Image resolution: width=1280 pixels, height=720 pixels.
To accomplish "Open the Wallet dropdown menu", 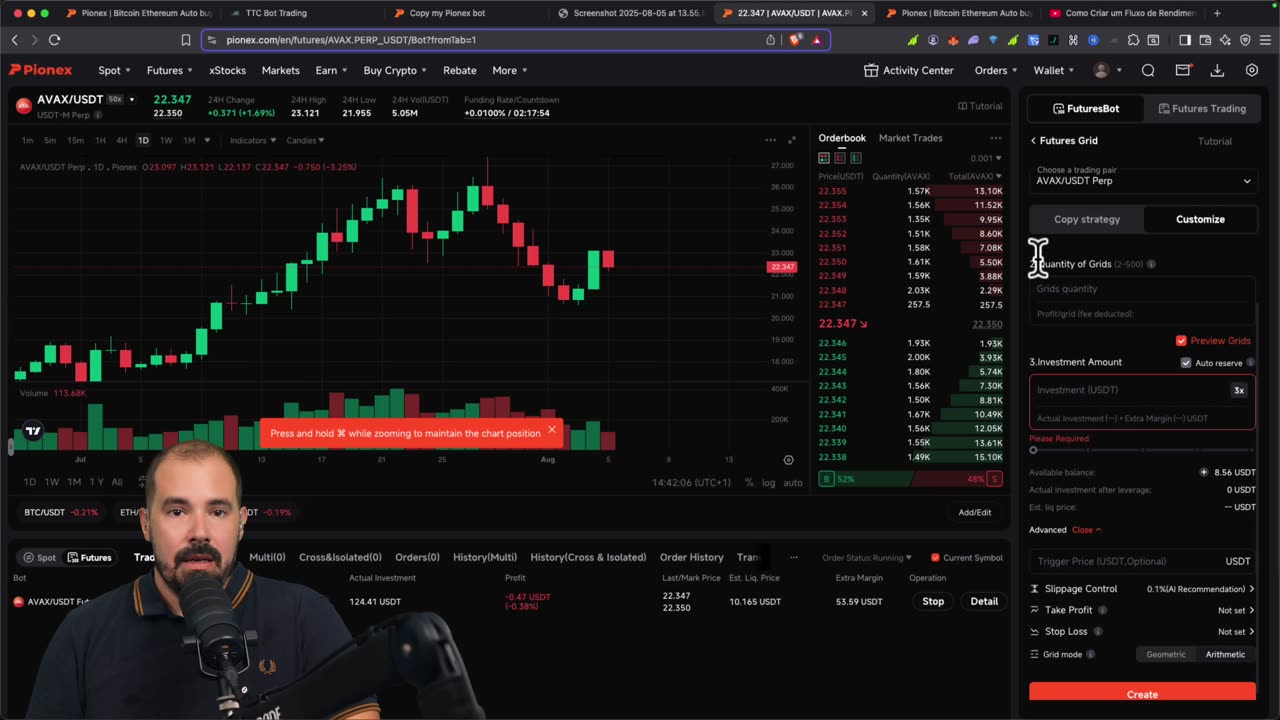I will click(1054, 70).
